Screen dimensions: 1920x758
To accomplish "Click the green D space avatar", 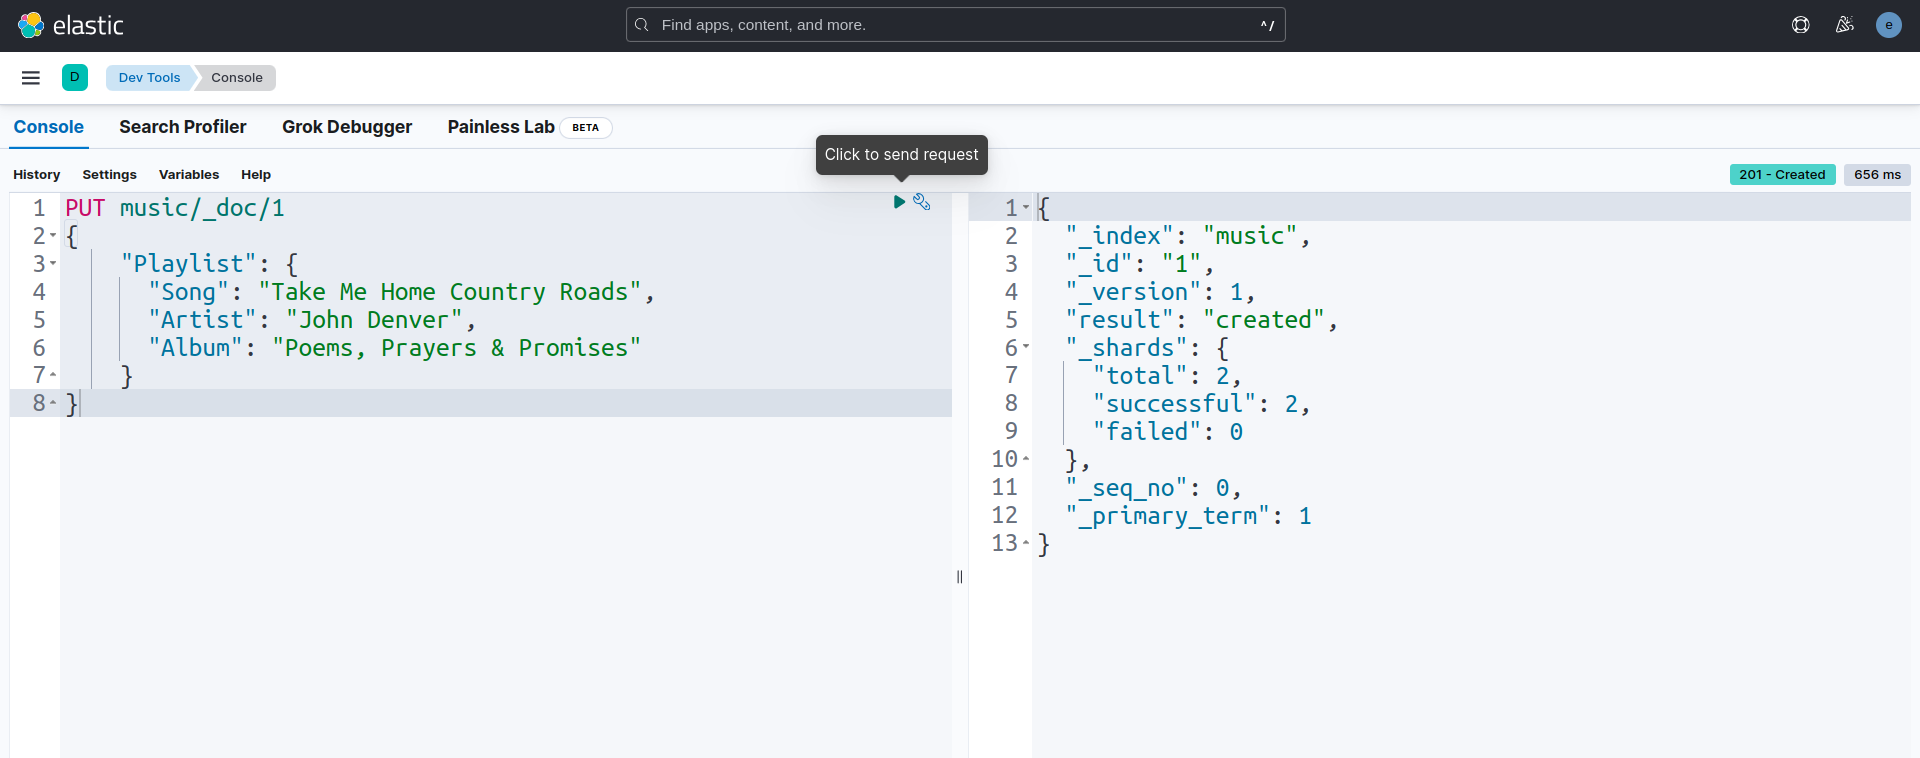I will point(75,78).
